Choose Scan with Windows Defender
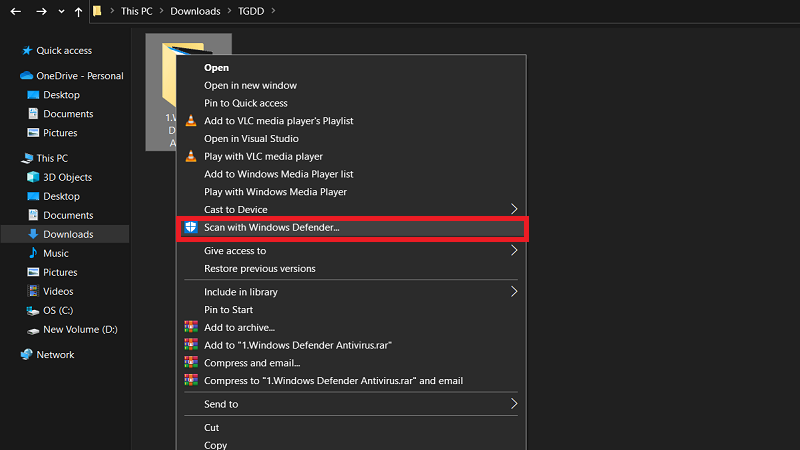The width and height of the screenshot is (800, 450). [x=272, y=228]
